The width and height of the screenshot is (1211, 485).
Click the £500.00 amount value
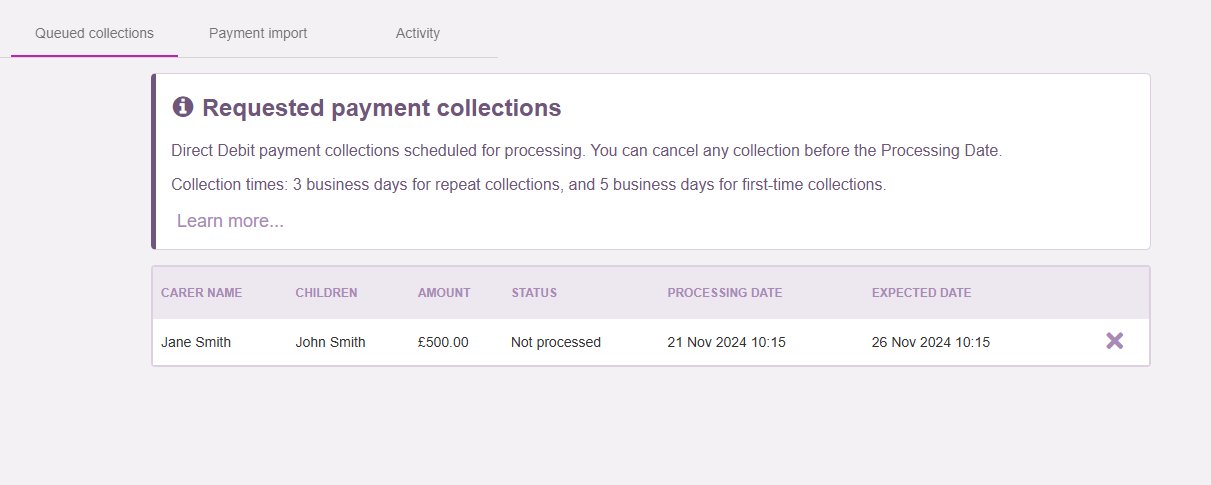point(443,342)
